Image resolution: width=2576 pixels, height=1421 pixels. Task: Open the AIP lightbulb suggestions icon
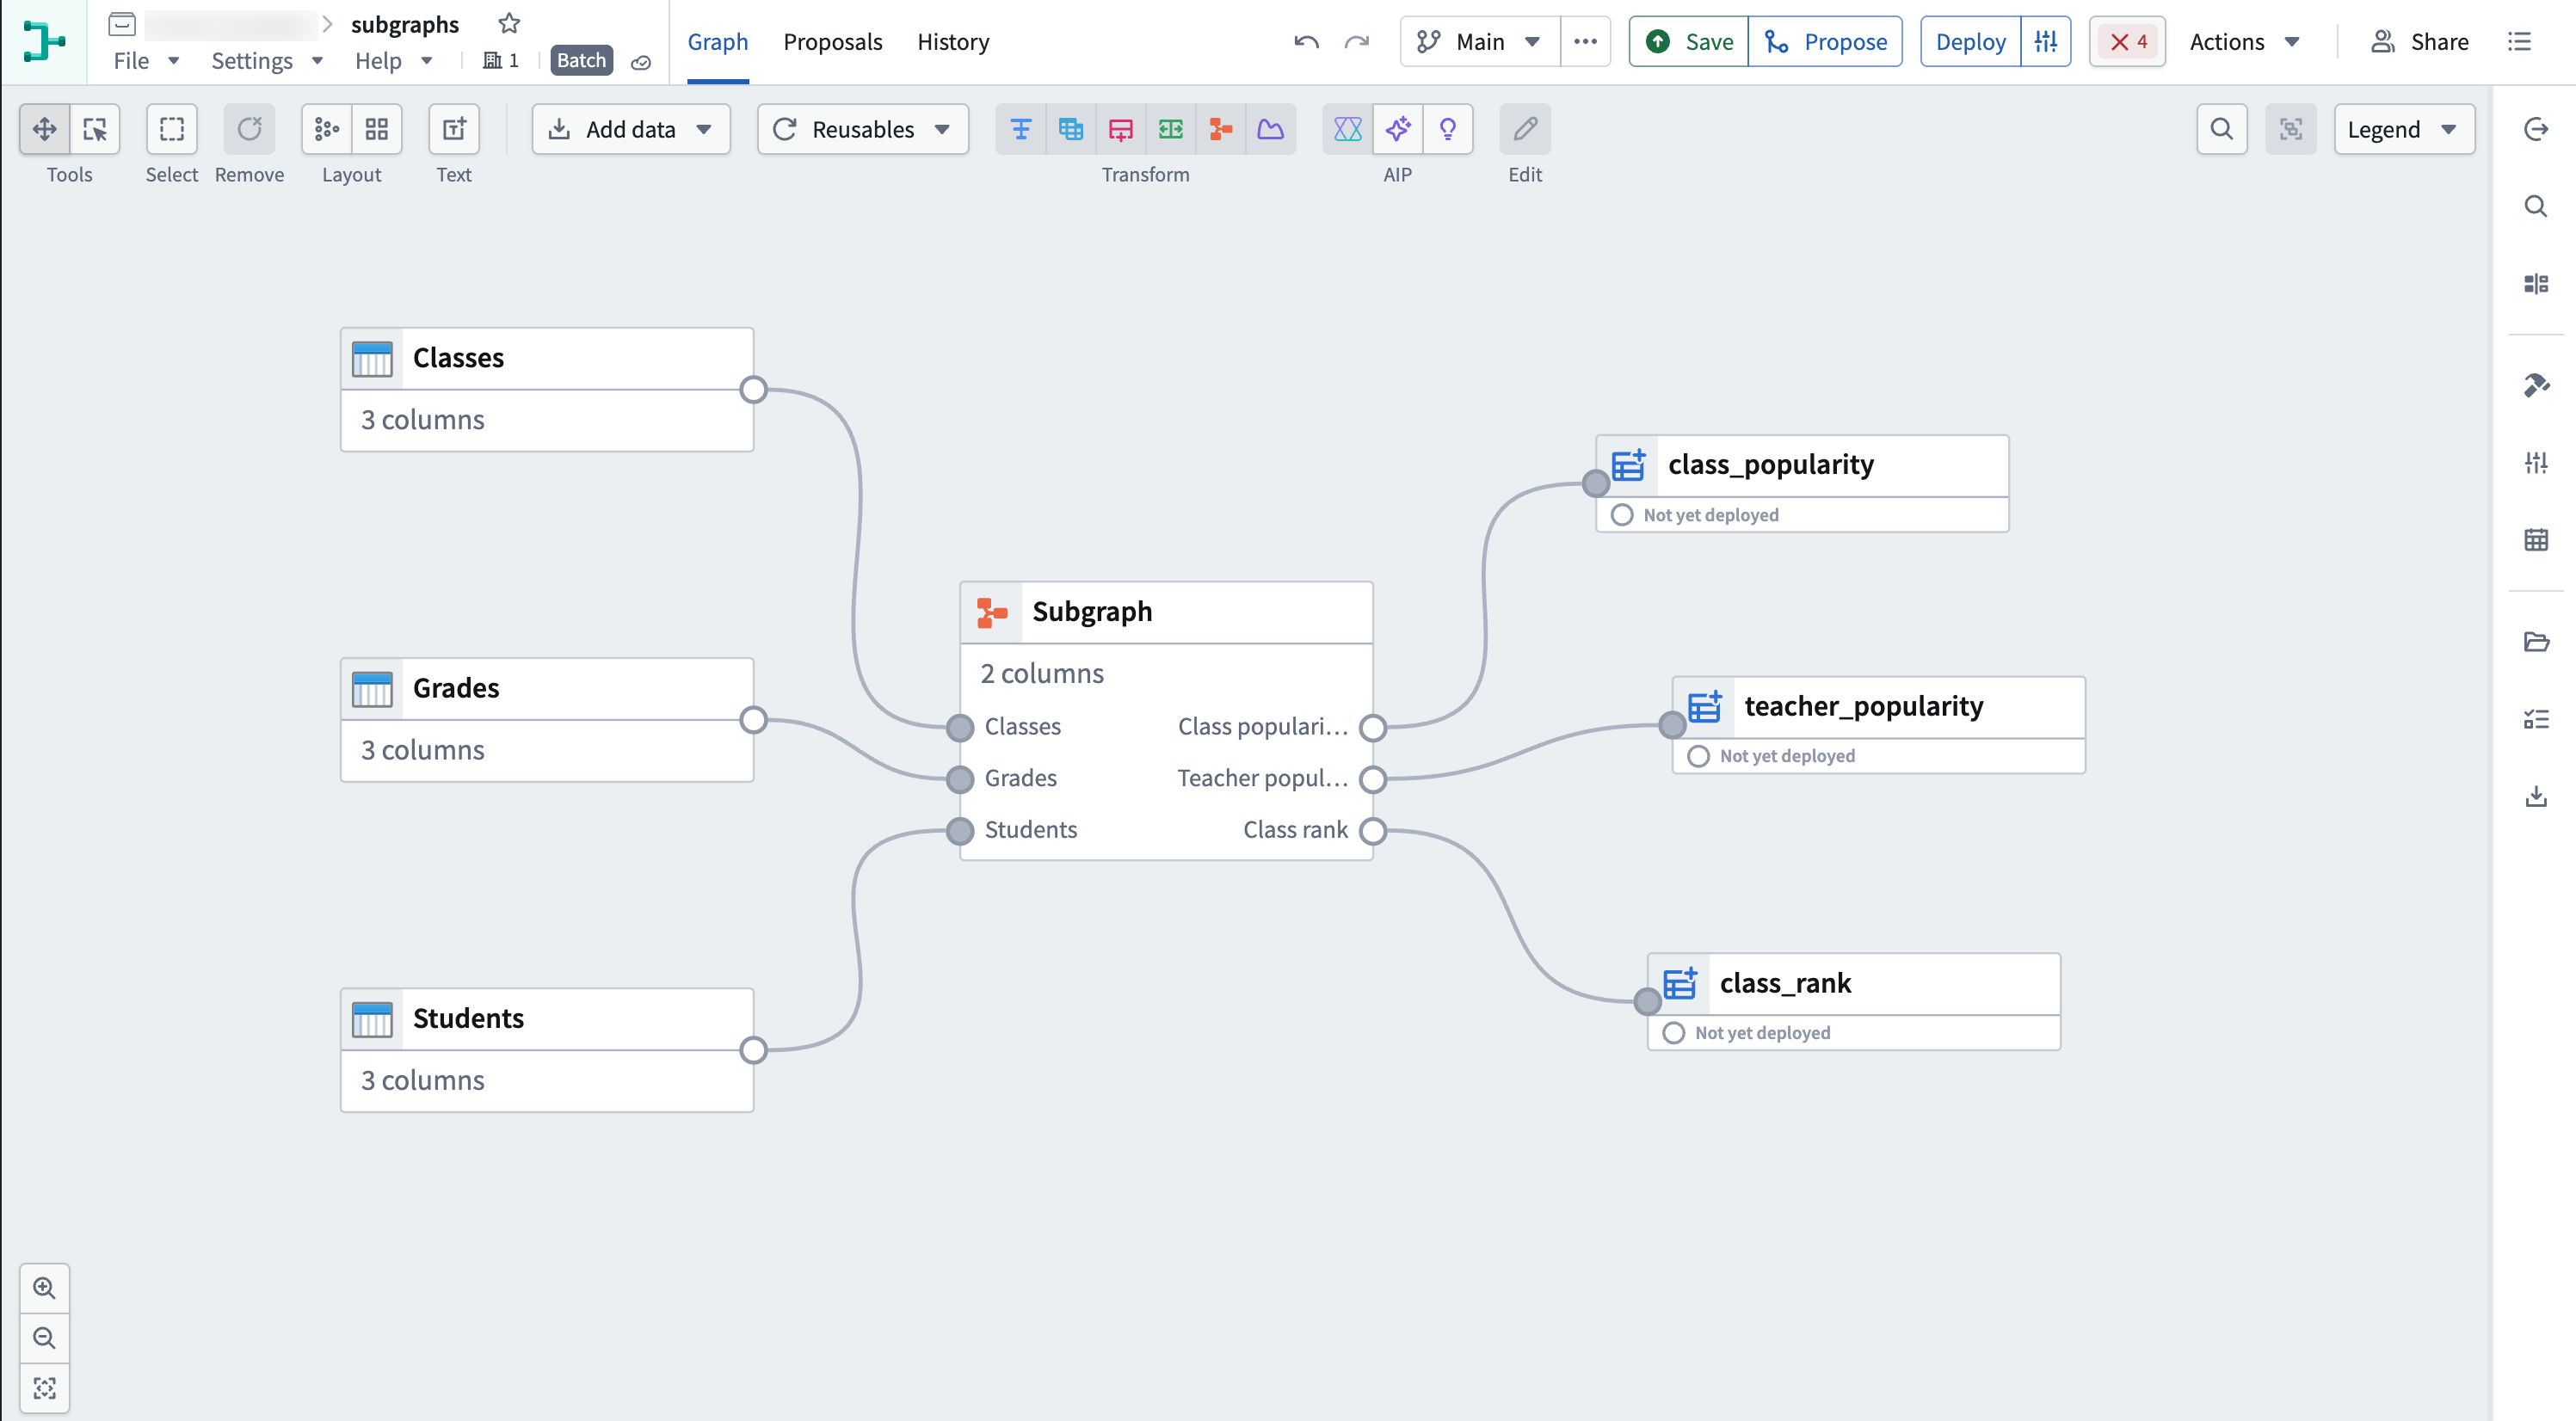click(1447, 129)
